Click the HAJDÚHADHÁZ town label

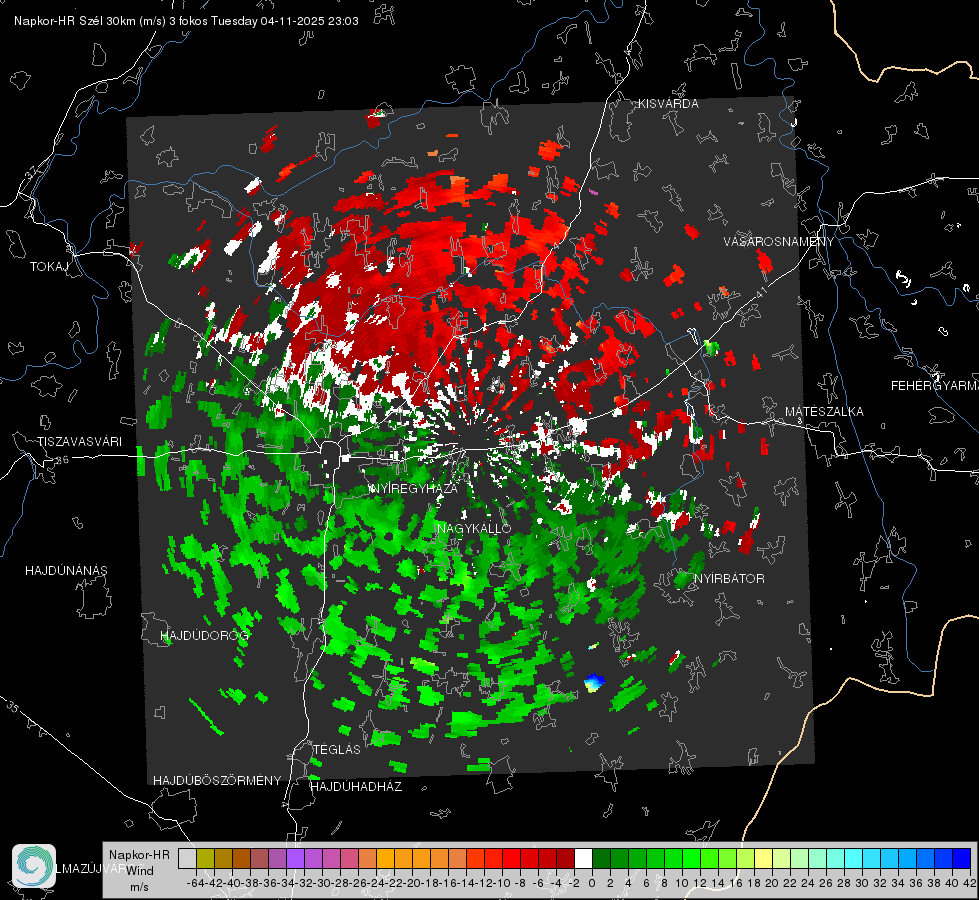pos(356,786)
